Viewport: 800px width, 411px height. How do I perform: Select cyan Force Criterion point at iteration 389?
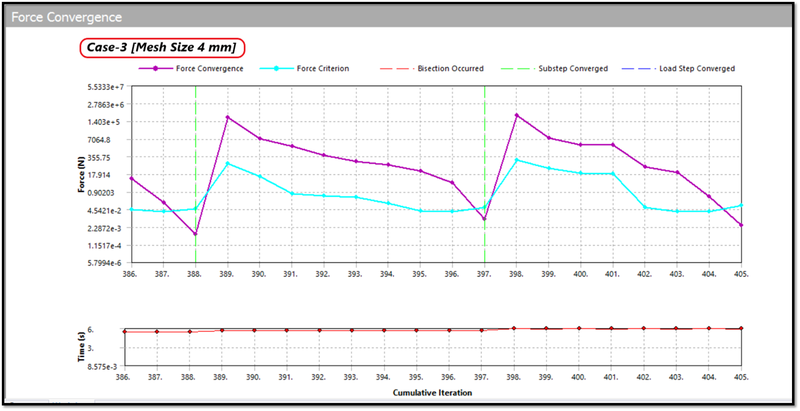[x=228, y=164]
